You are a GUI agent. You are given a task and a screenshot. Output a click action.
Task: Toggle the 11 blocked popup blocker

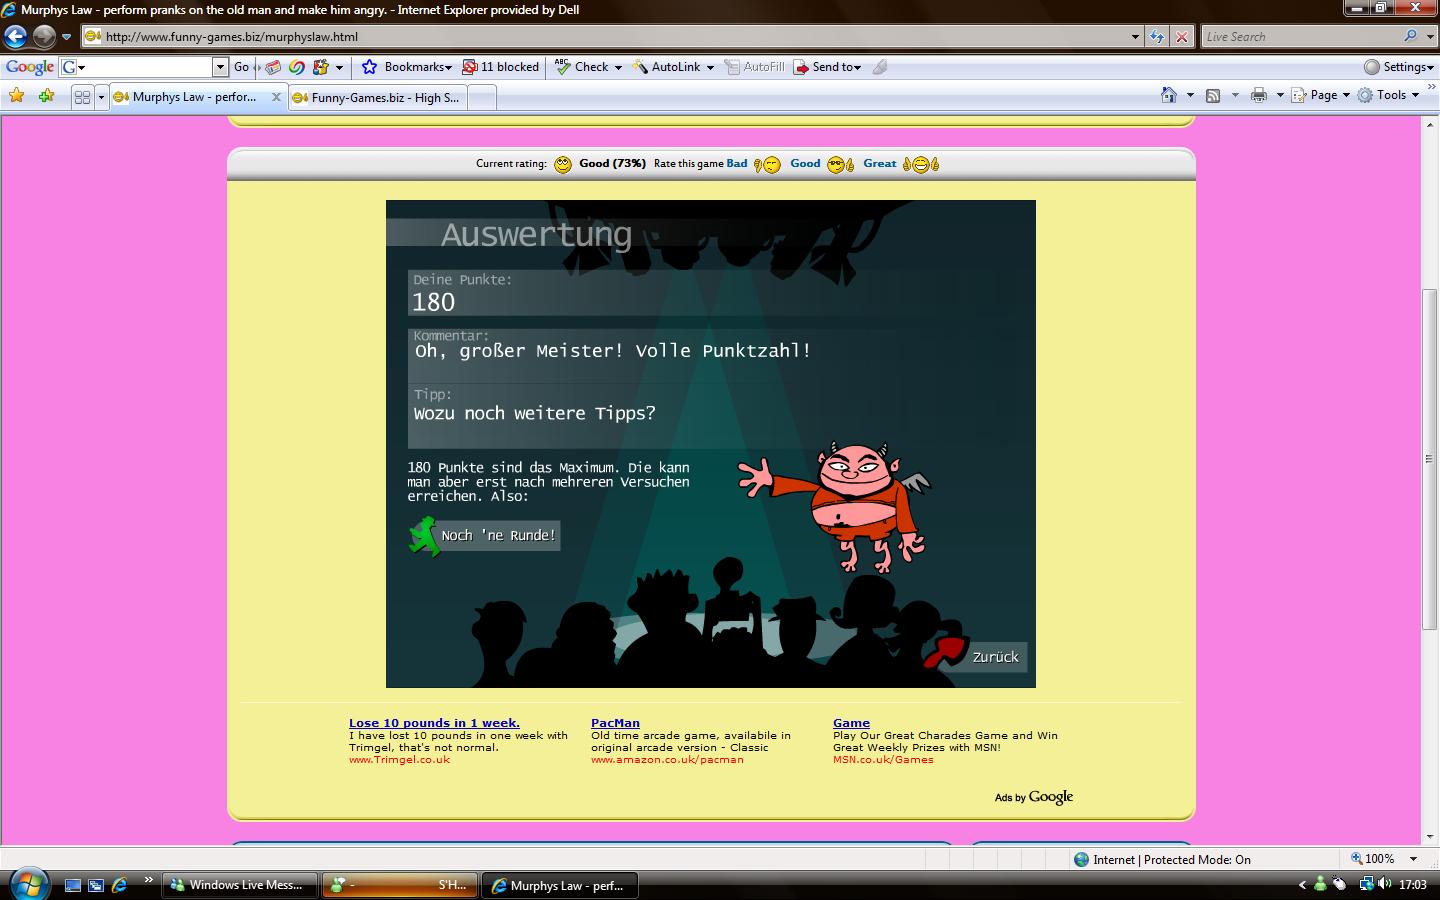(x=500, y=67)
